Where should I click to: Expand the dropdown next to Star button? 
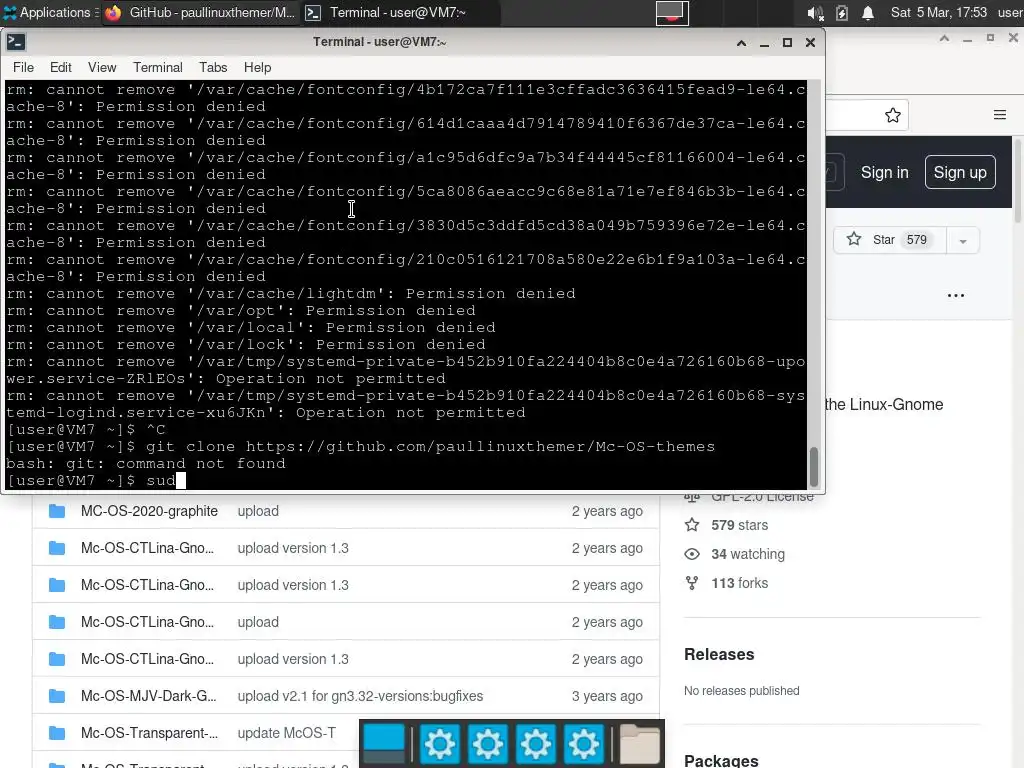963,241
